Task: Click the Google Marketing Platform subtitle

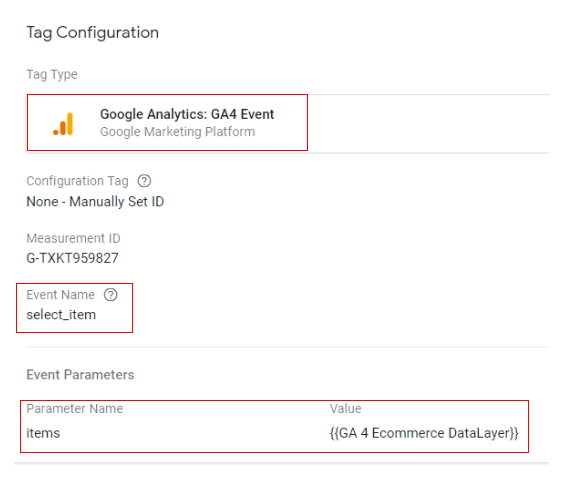Action: click(178, 132)
